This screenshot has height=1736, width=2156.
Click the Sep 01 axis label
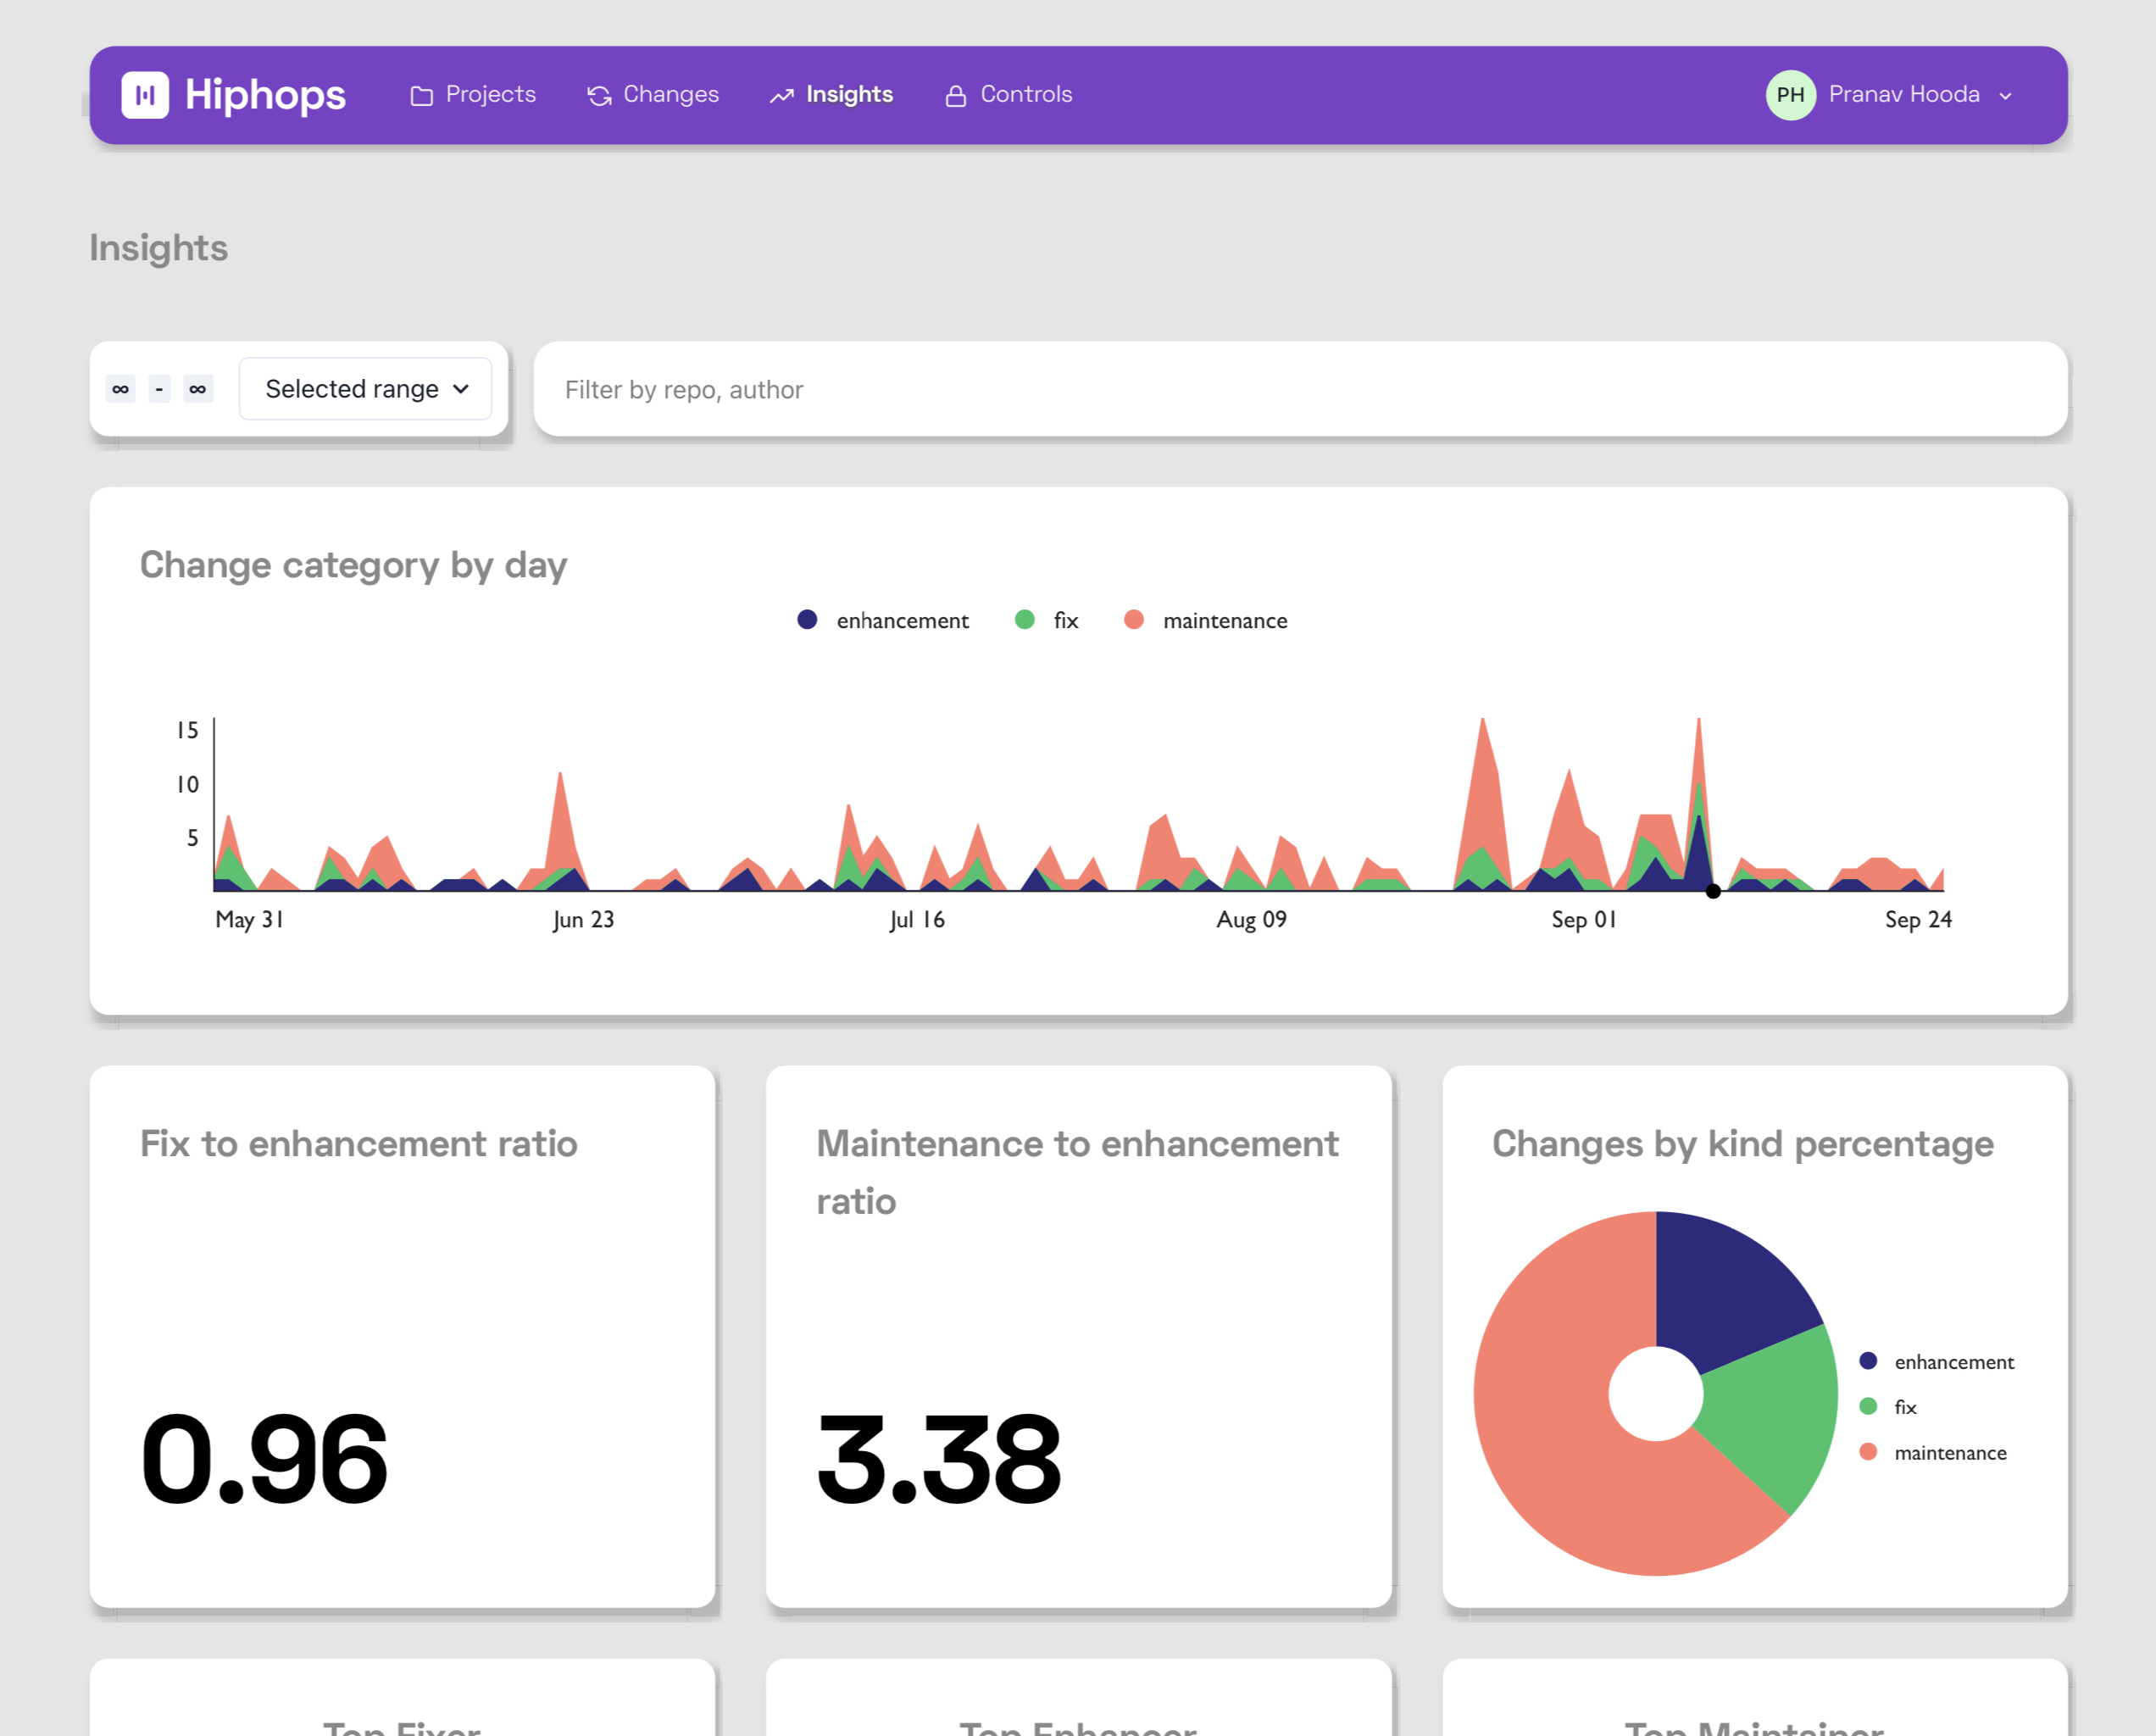1584,920
